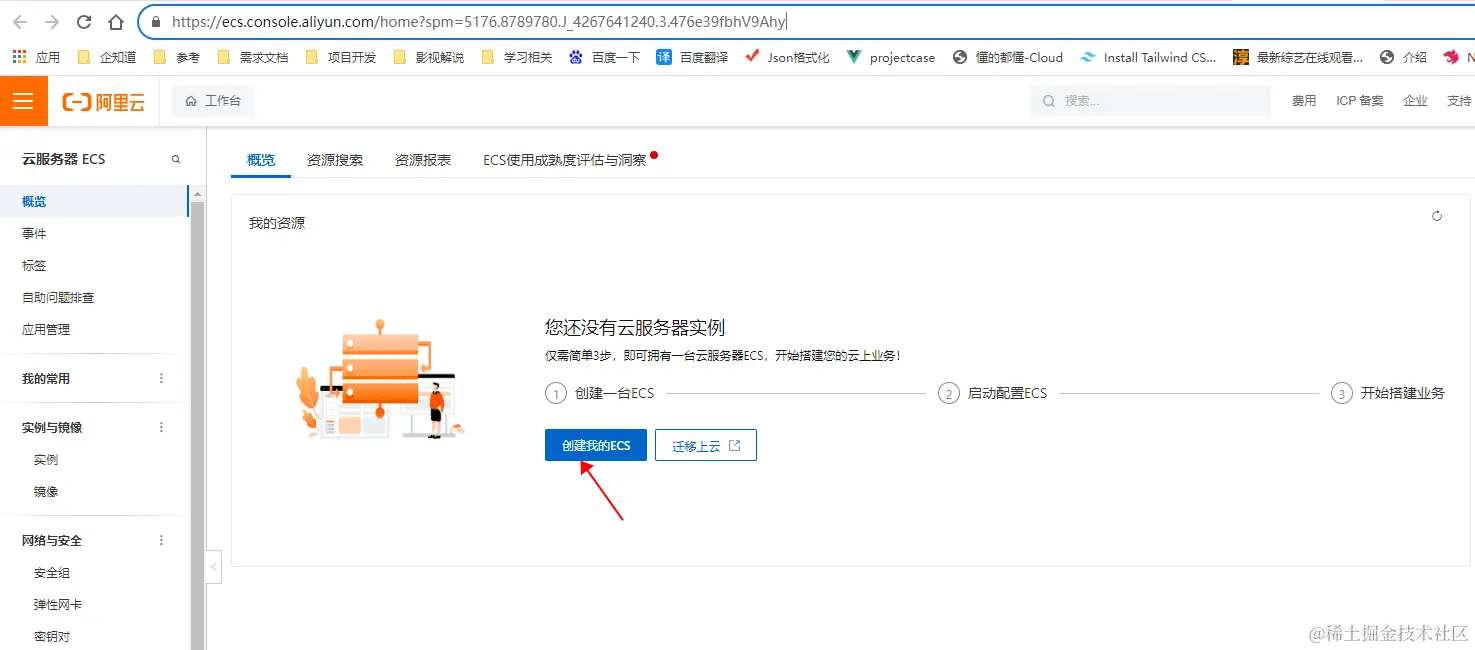1475x650 pixels.
Task: Open the 百度一下 bookmark
Action: click(605, 57)
